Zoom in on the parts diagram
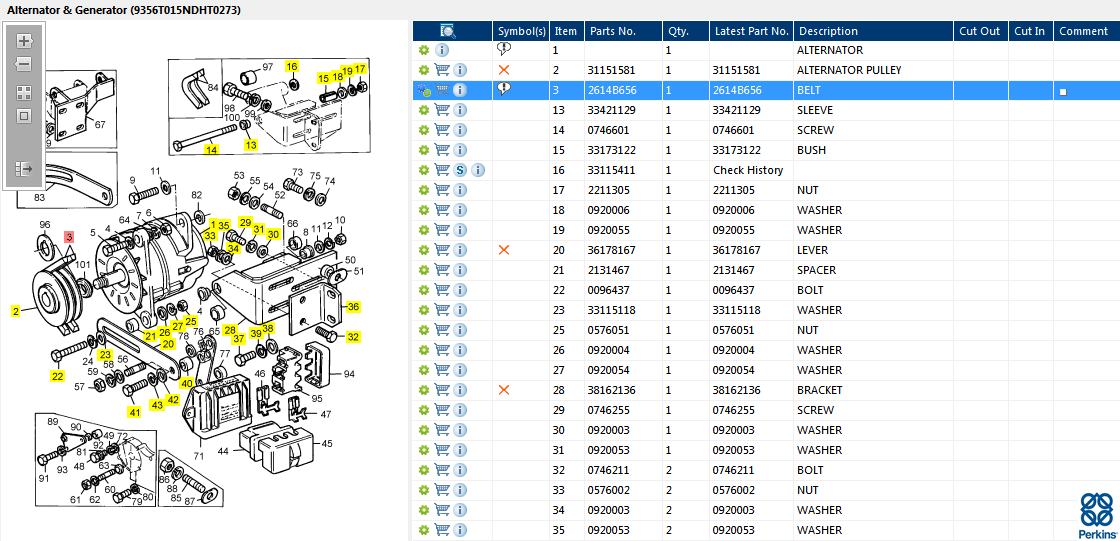This screenshot has width=1120, height=541. click(x=24, y=41)
